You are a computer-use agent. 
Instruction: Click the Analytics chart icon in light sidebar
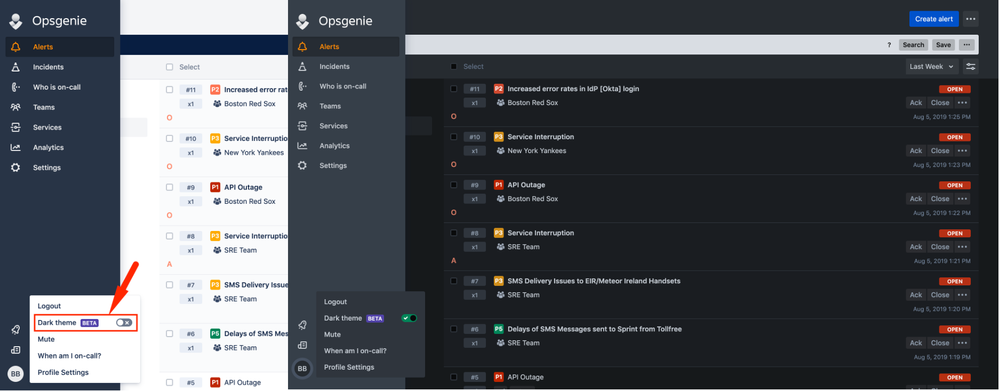click(x=15, y=147)
